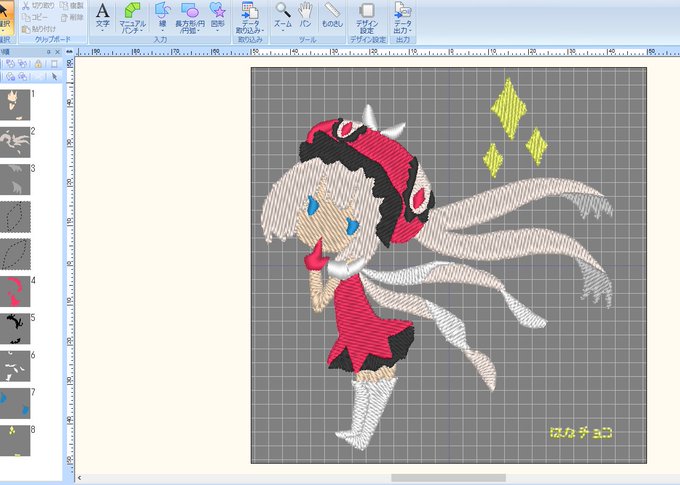Open the マニュアルパンチ dropdown
This screenshot has width=680, height=485.
[132, 17]
